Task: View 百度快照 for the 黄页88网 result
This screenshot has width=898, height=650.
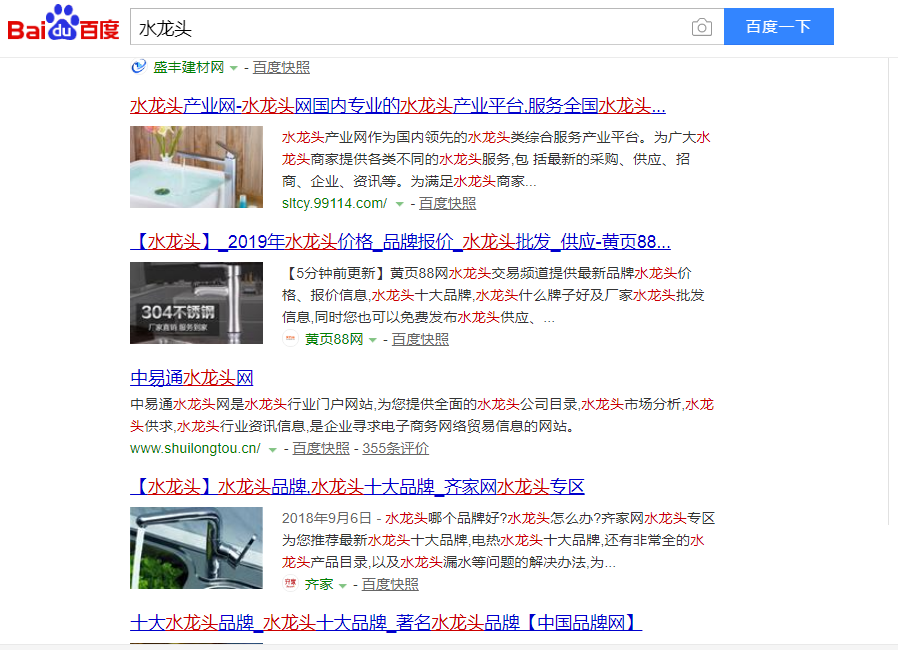Action: [420, 339]
